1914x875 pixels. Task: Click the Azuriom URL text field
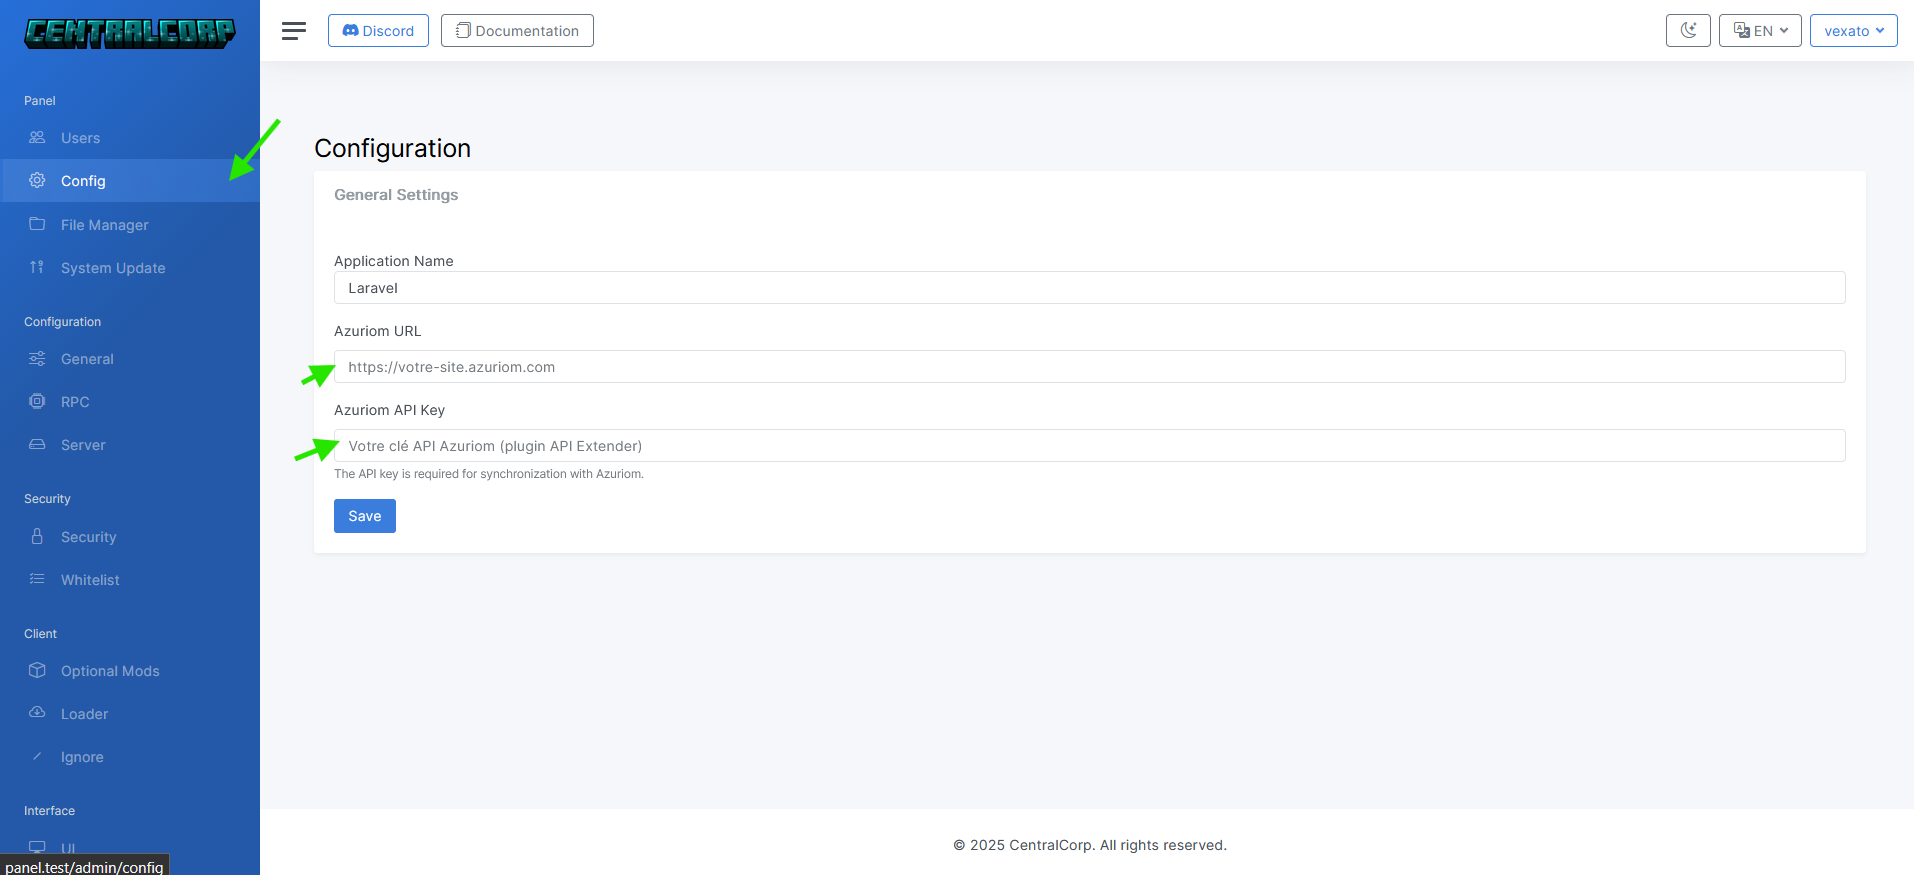1089,367
